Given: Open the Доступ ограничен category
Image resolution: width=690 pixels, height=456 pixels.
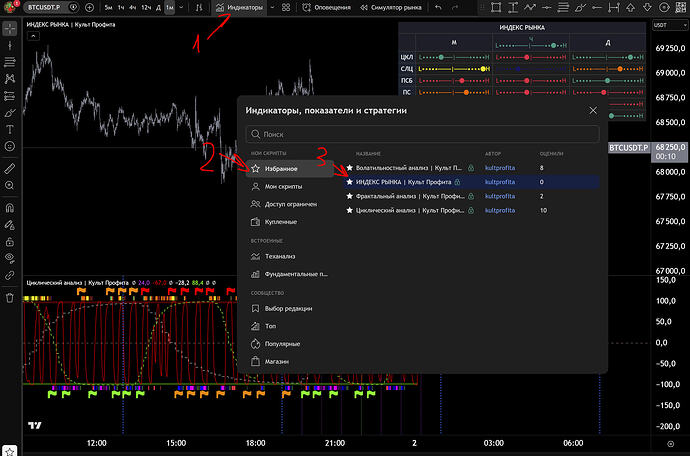Looking at the screenshot, I should pos(290,204).
